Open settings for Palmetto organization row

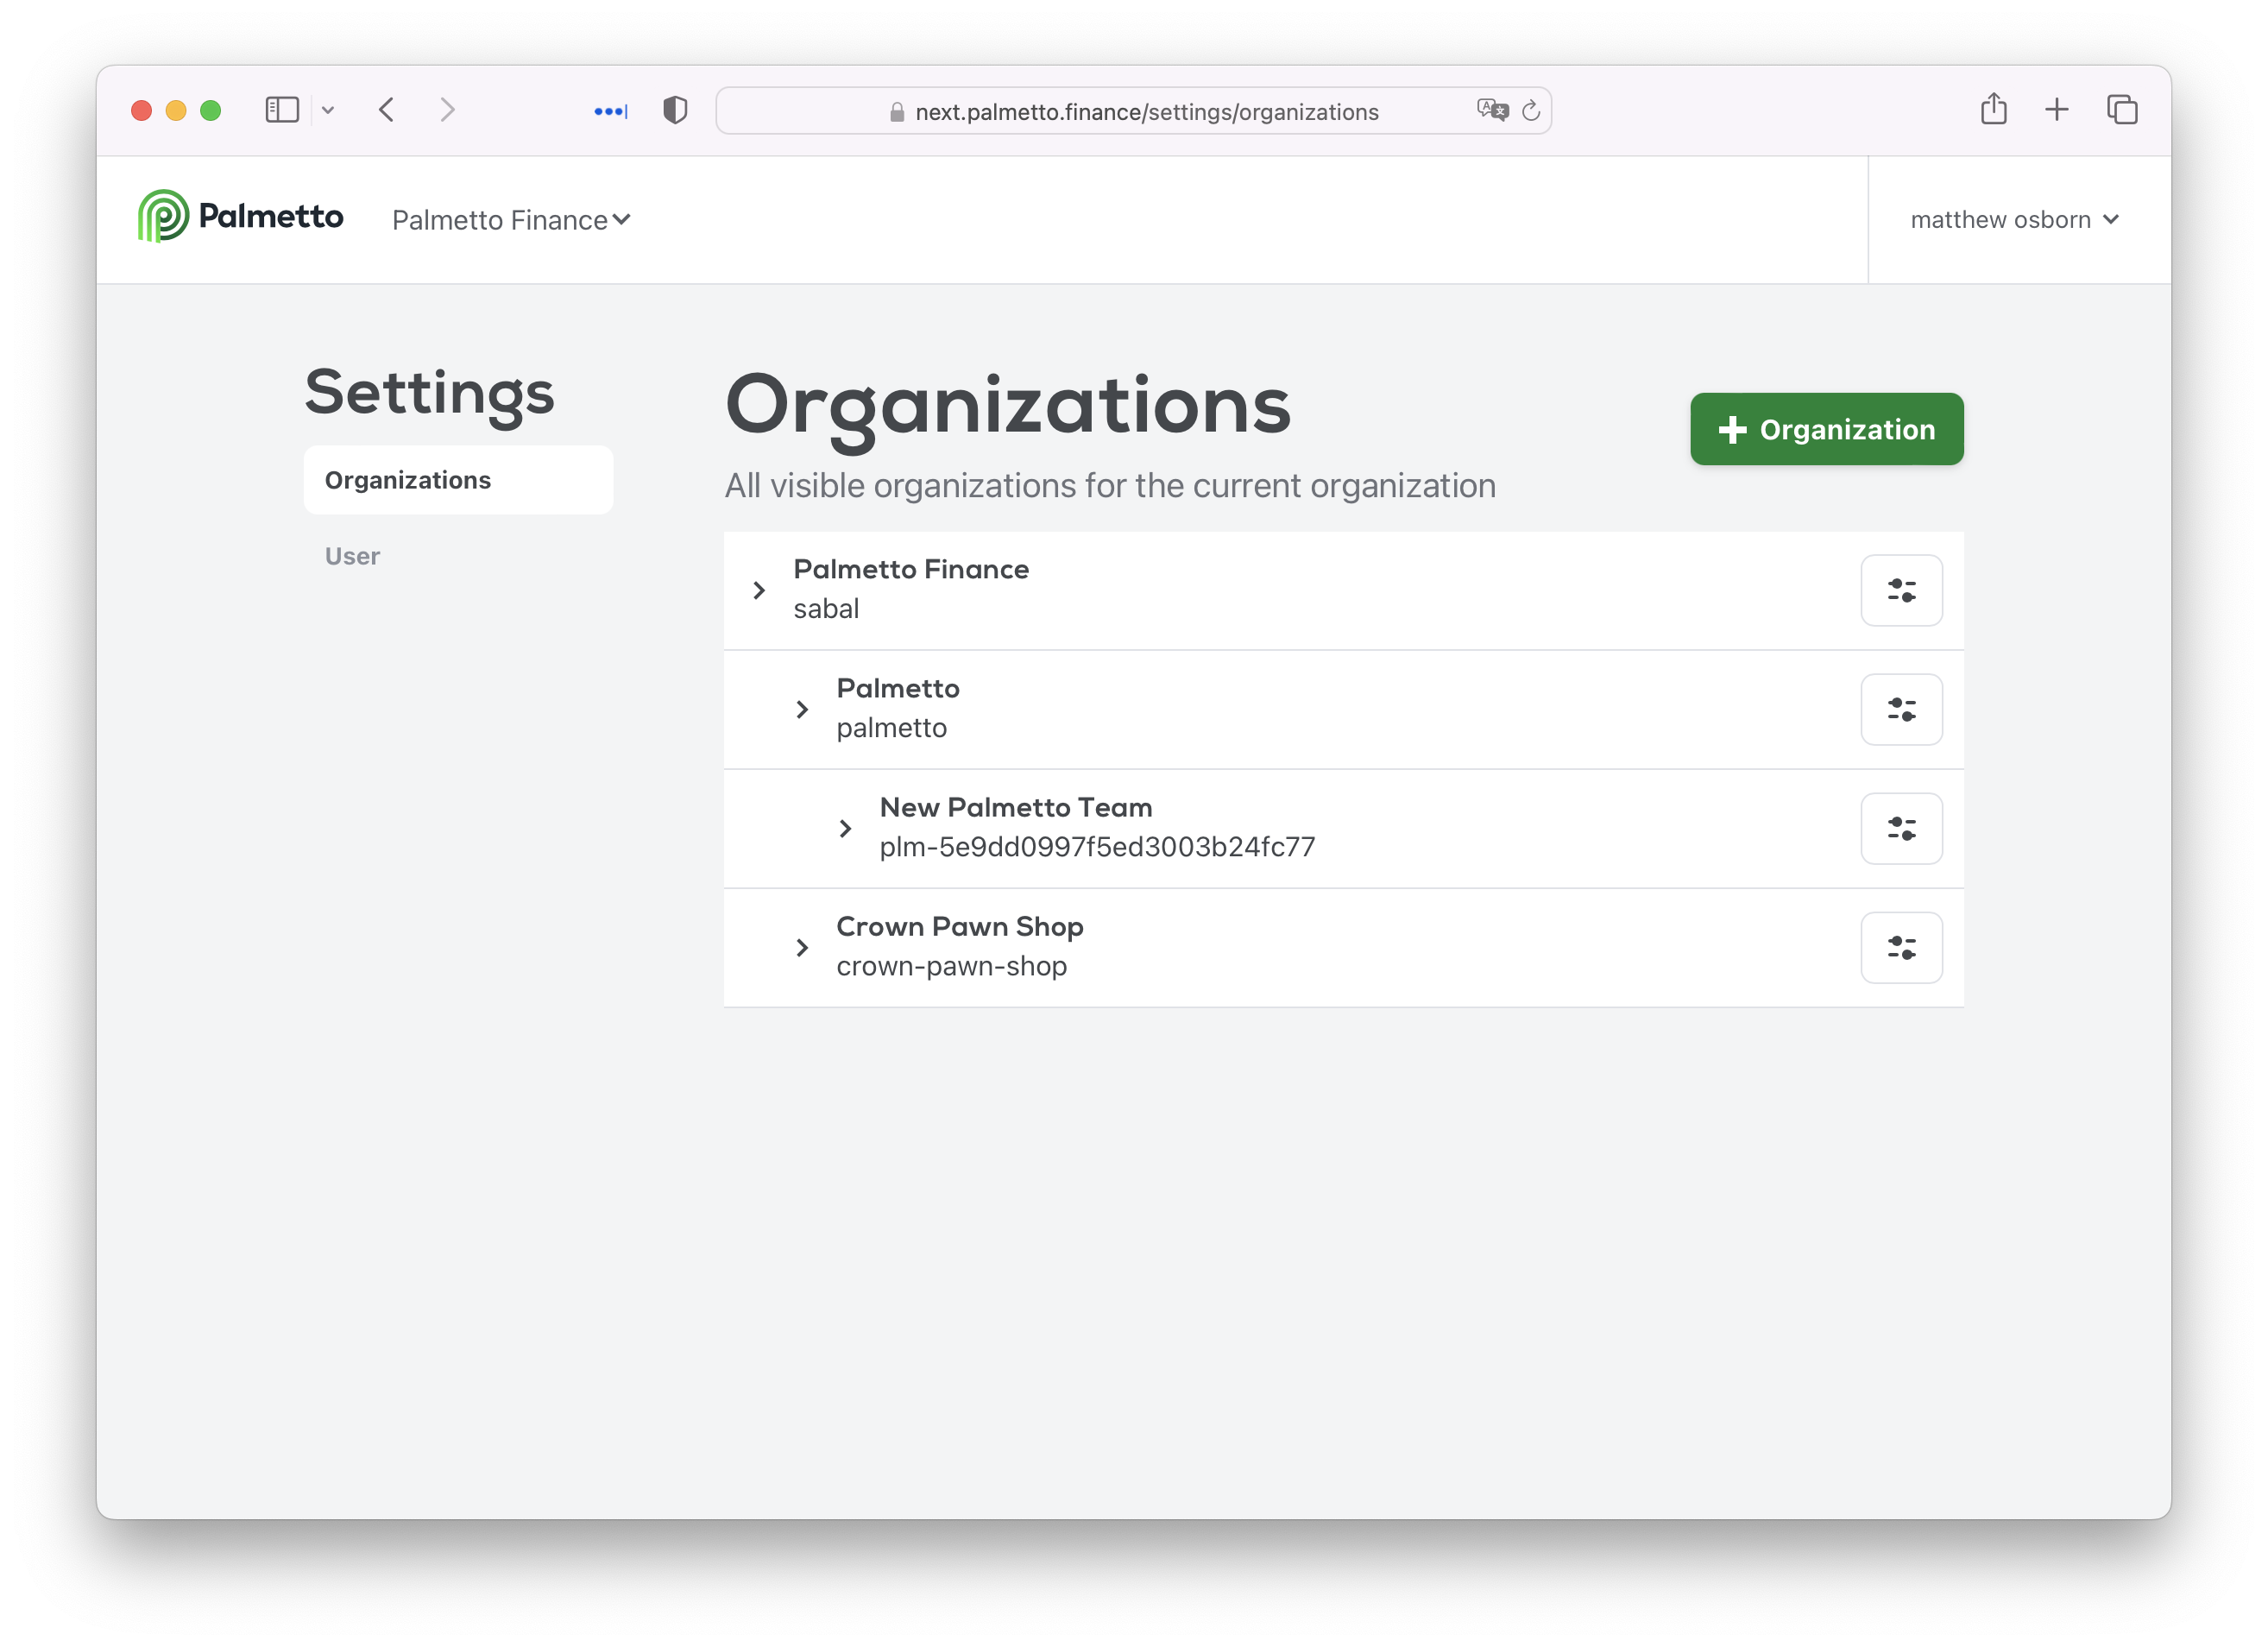1901,709
